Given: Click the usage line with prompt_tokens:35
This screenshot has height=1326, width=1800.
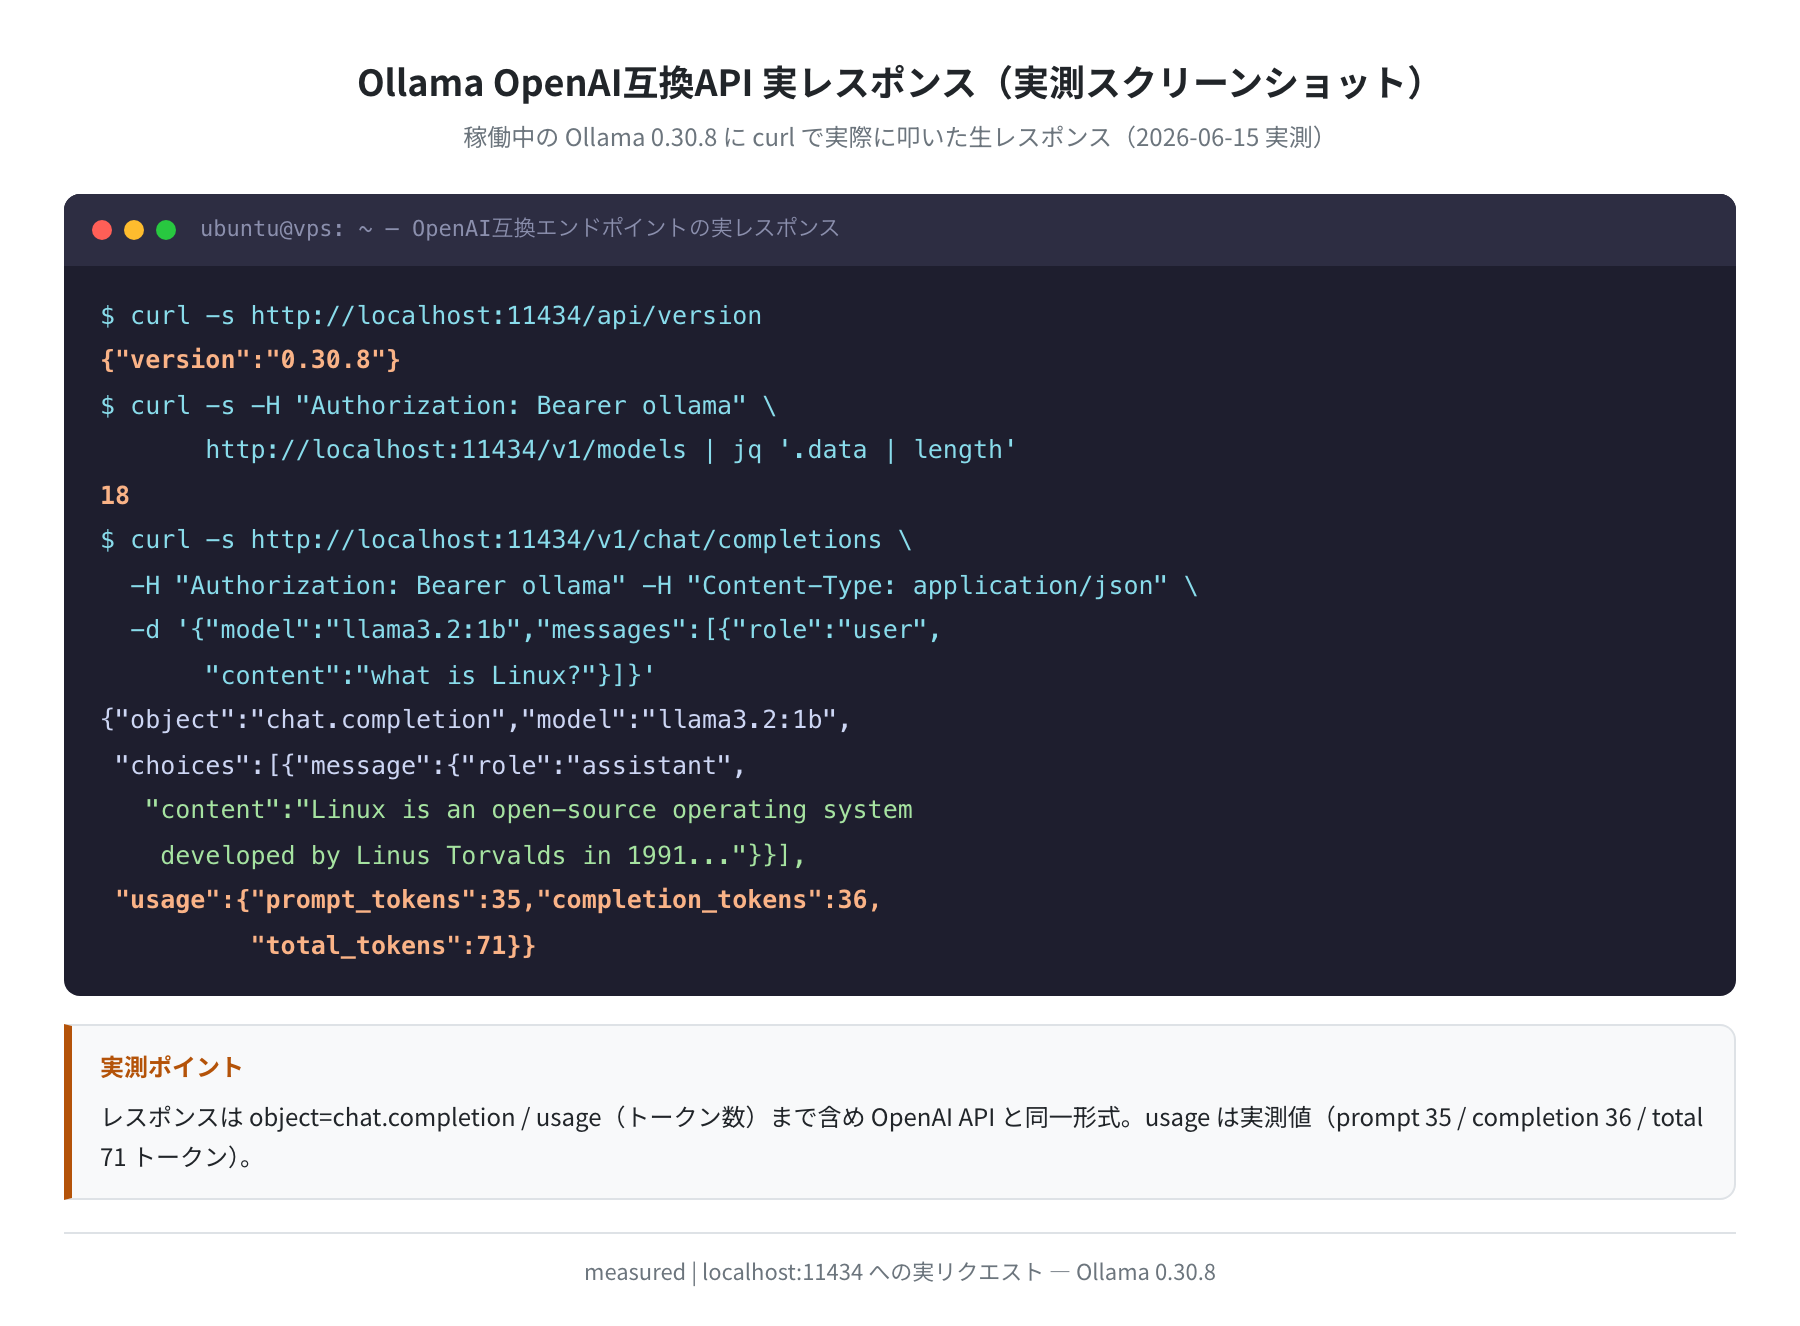Looking at the screenshot, I should coord(498,900).
